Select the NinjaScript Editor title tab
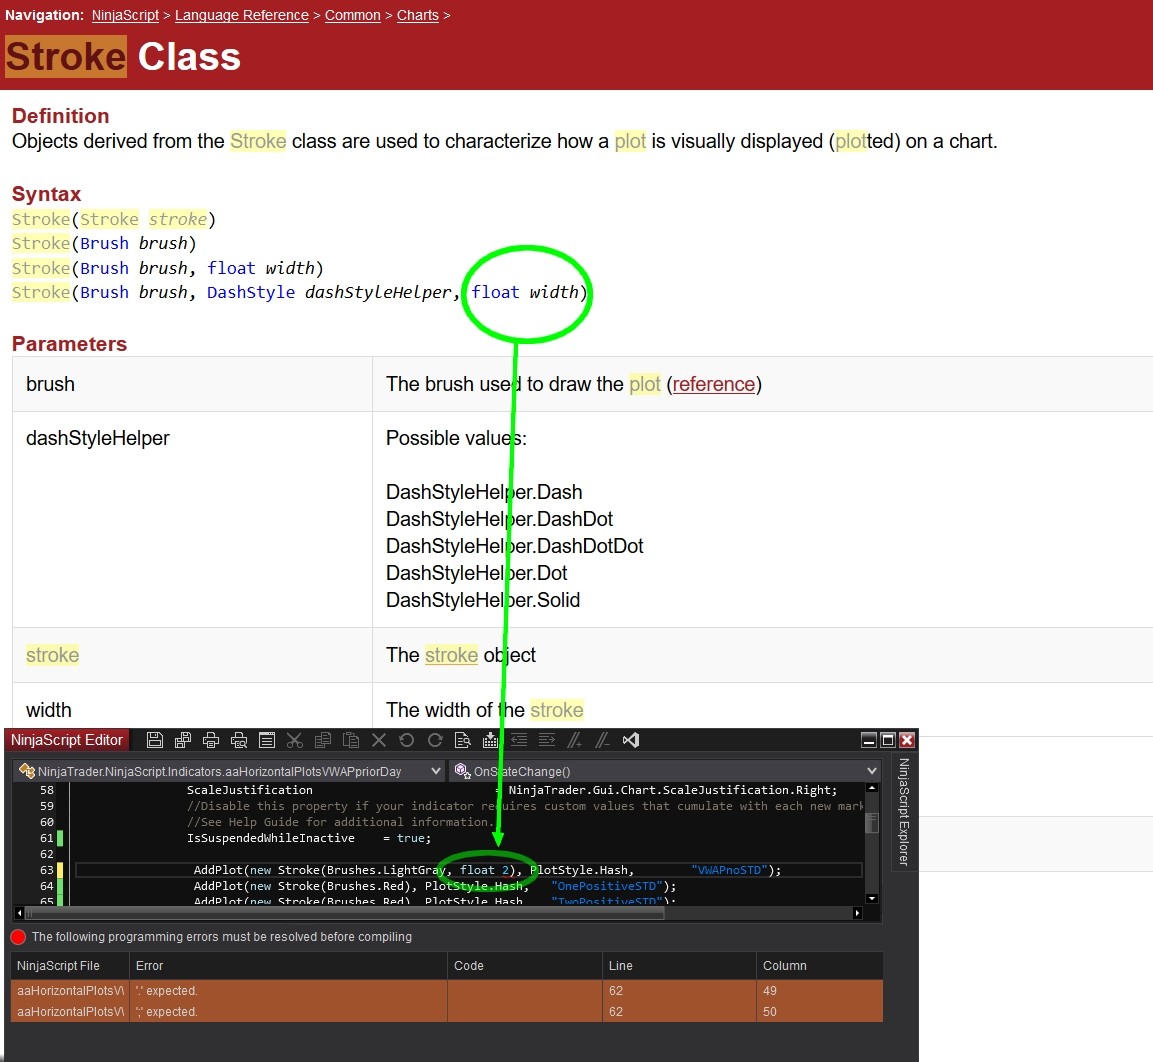The width and height of the screenshot is (1153, 1062). 67,740
